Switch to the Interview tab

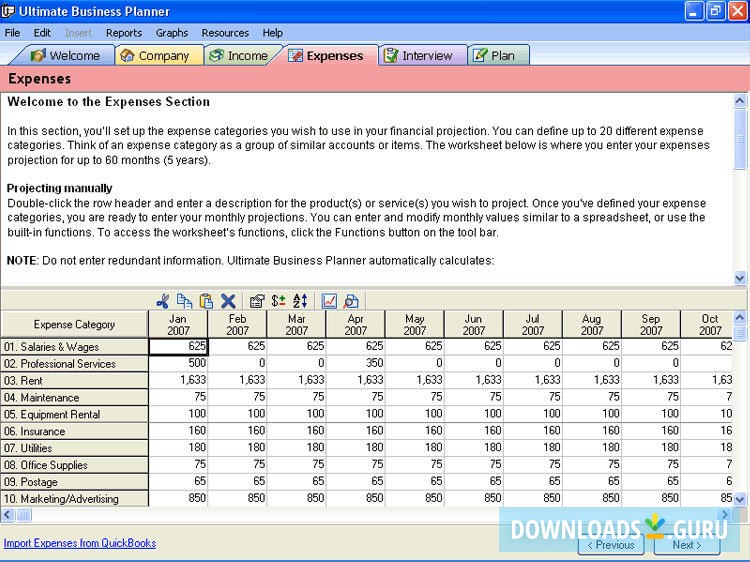click(423, 55)
